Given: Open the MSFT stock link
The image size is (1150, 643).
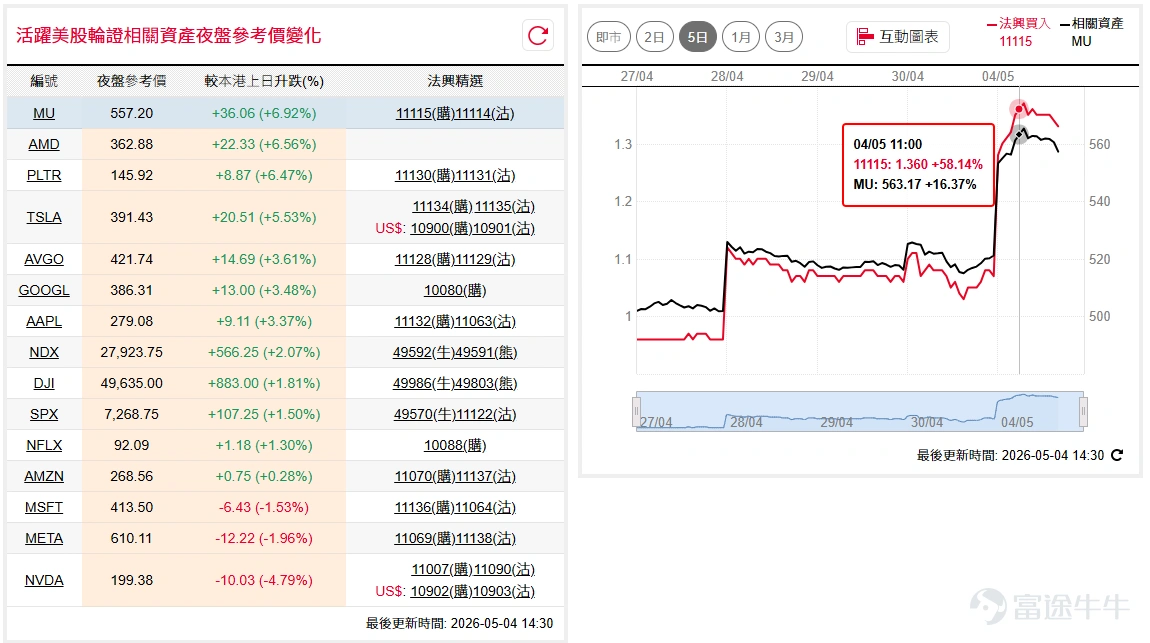Looking at the screenshot, I should (x=44, y=507).
